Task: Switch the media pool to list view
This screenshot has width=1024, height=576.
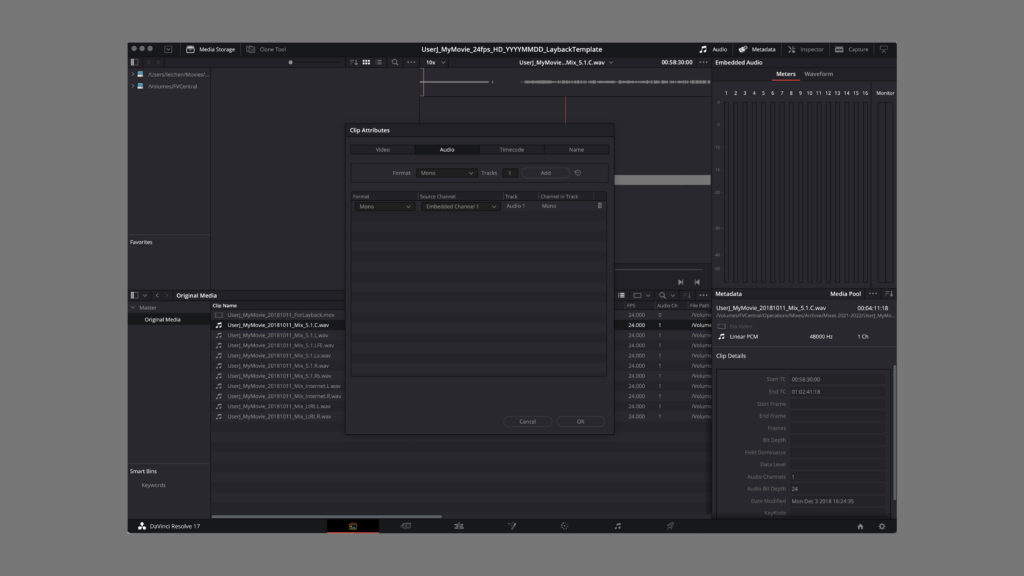Action: [621, 295]
